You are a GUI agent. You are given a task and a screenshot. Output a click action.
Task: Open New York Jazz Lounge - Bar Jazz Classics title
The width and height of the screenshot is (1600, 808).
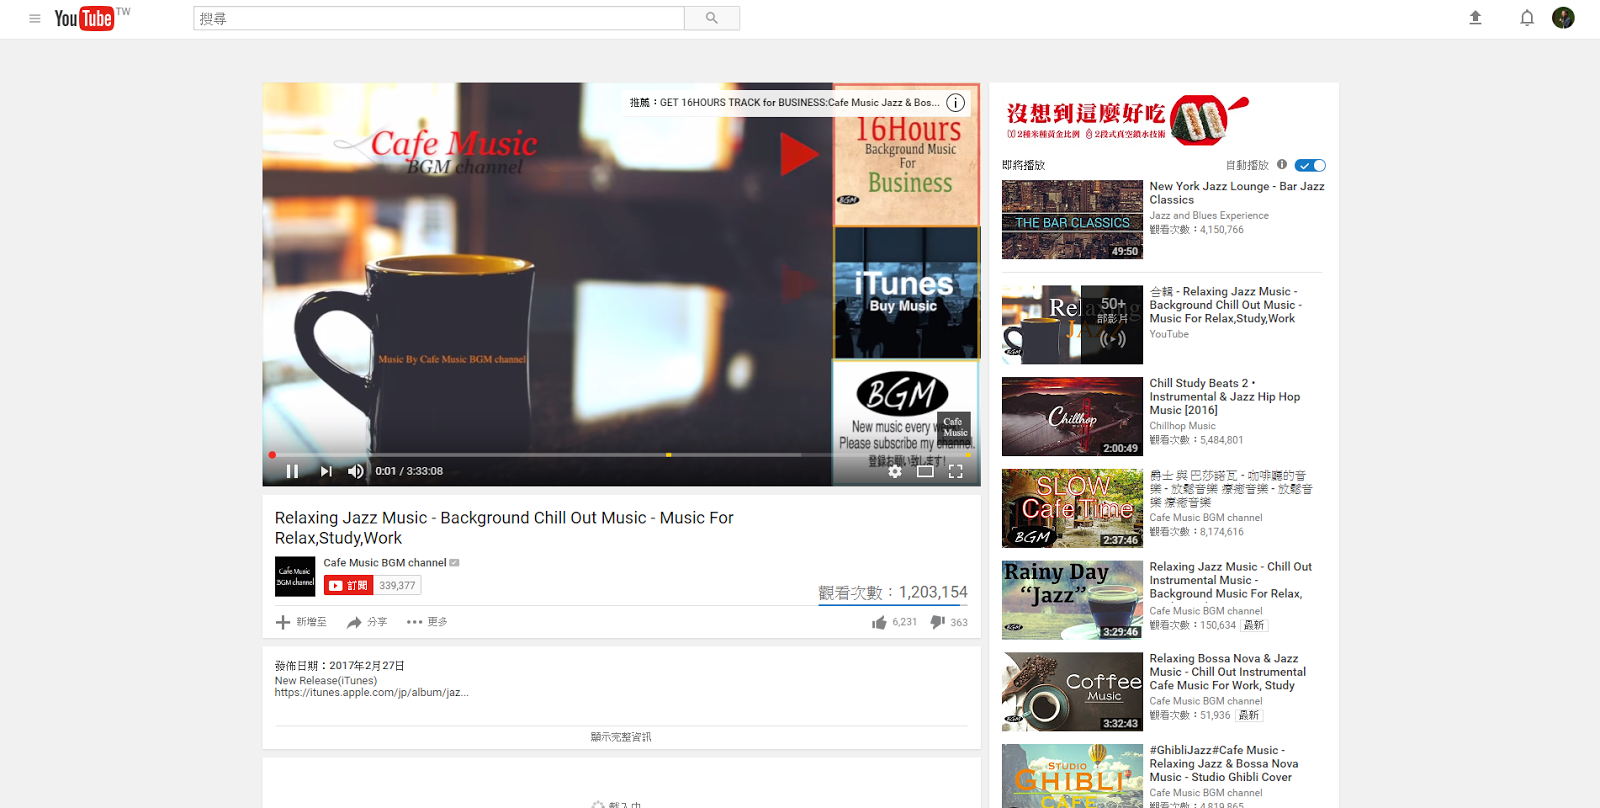click(x=1237, y=193)
